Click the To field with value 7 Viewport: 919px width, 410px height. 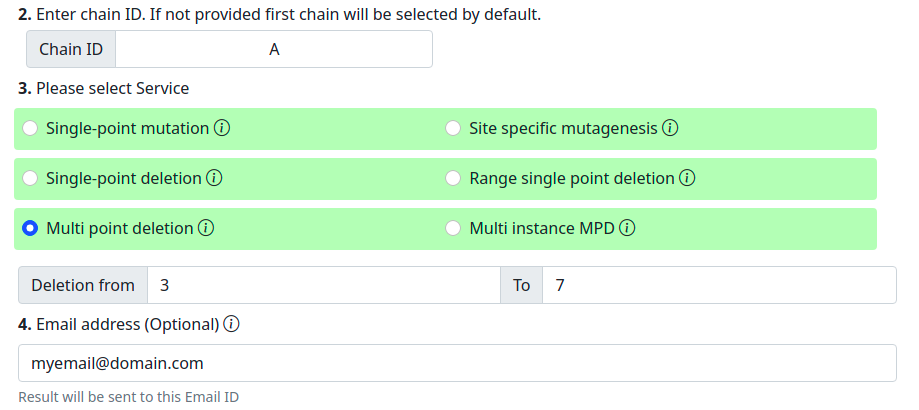719,285
